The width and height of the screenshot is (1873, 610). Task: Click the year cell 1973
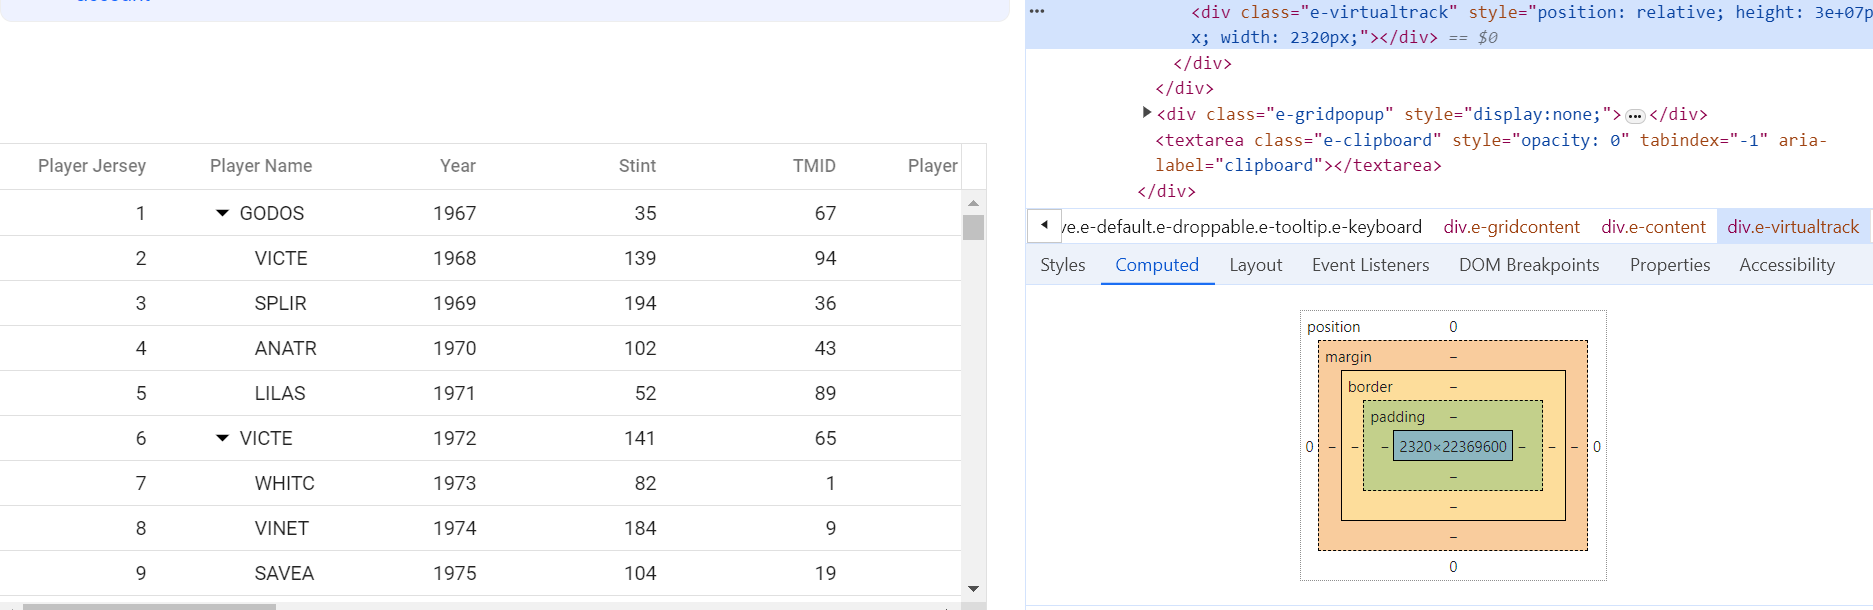tap(455, 483)
